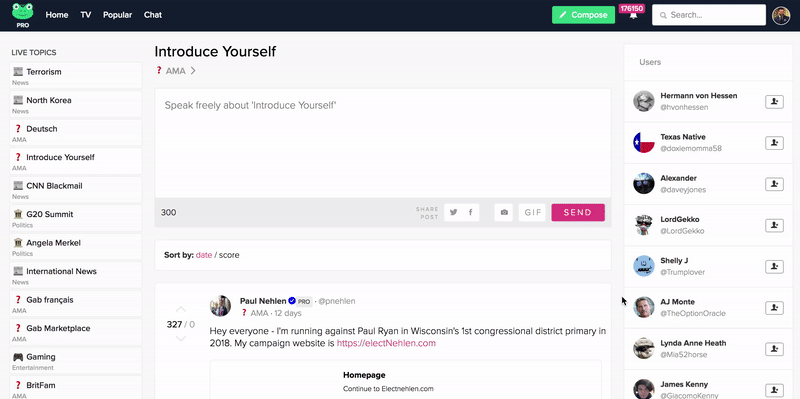Screen dimensions: 800x399
Task: Click the 176150 notification badge
Action: coord(632,8)
